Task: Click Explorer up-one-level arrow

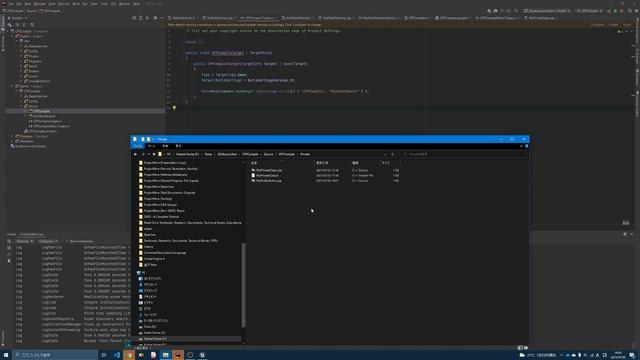Action: click(x=154, y=154)
